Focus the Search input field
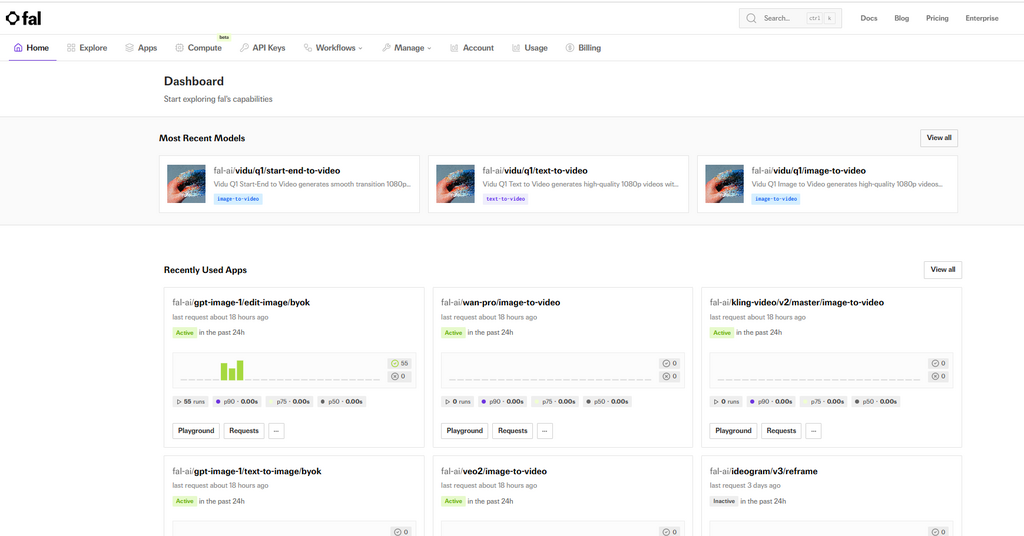This screenshot has height=536, width=1024. 790,18
